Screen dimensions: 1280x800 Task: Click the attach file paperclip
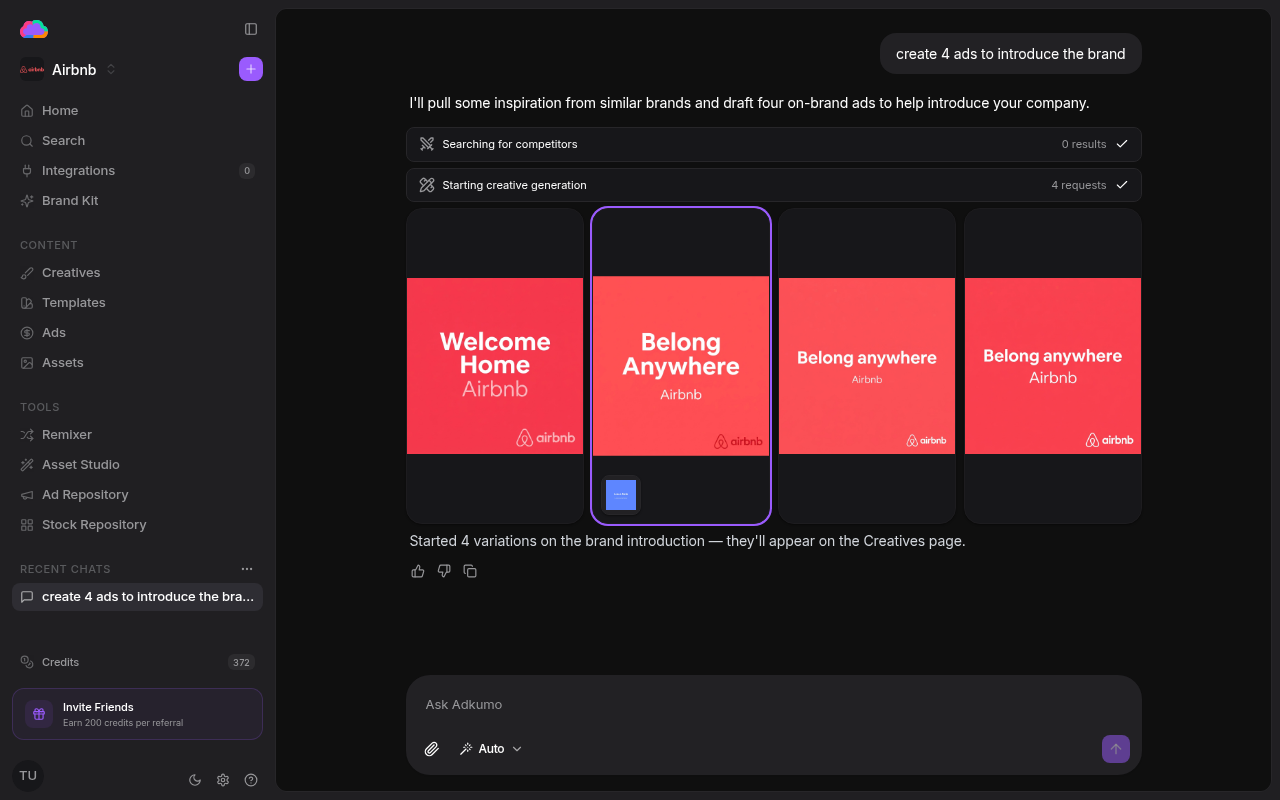[432, 749]
